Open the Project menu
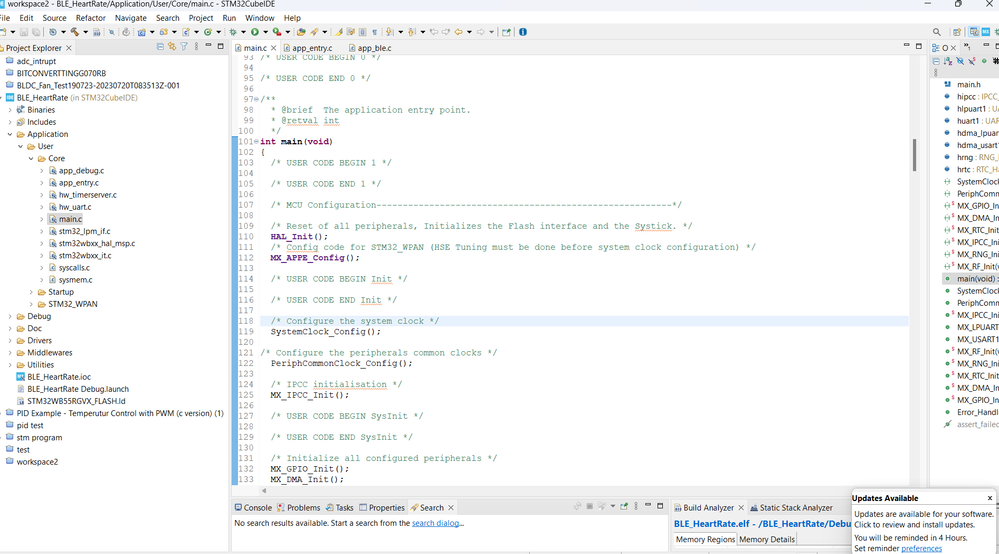This screenshot has height=554, width=999. click(201, 18)
